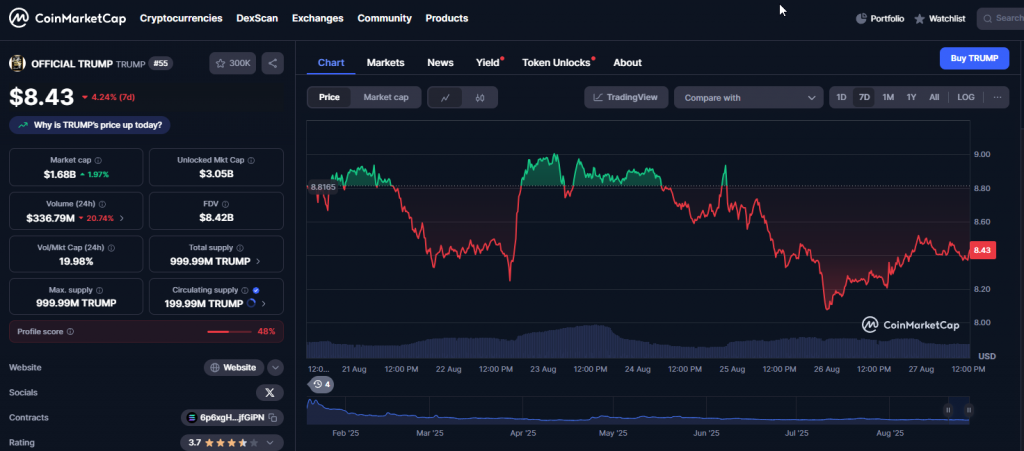The height and width of the screenshot is (451, 1024).
Task: Open the Cryptocurrencies menu
Action: click(181, 18)
